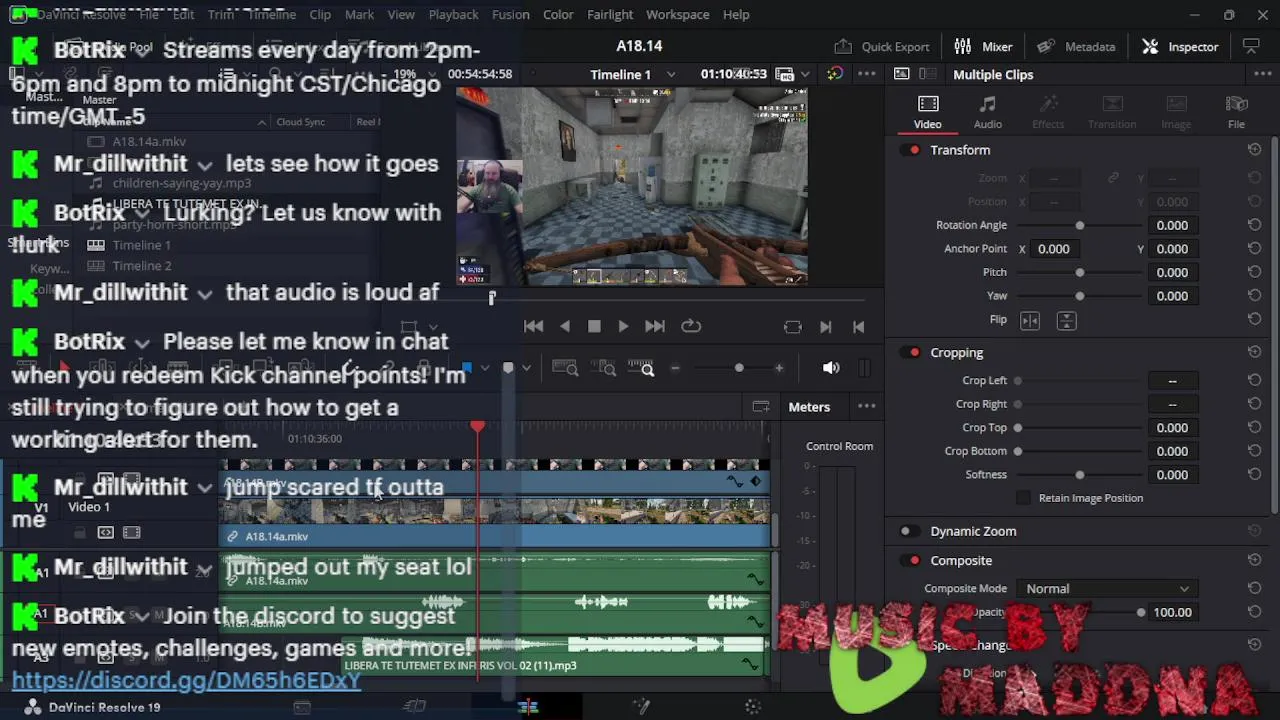Image resolution: width=1280 pixels, height=720 pixels.
Task: Open the marker color dropdown arrow
Action: tap(526, 368)
